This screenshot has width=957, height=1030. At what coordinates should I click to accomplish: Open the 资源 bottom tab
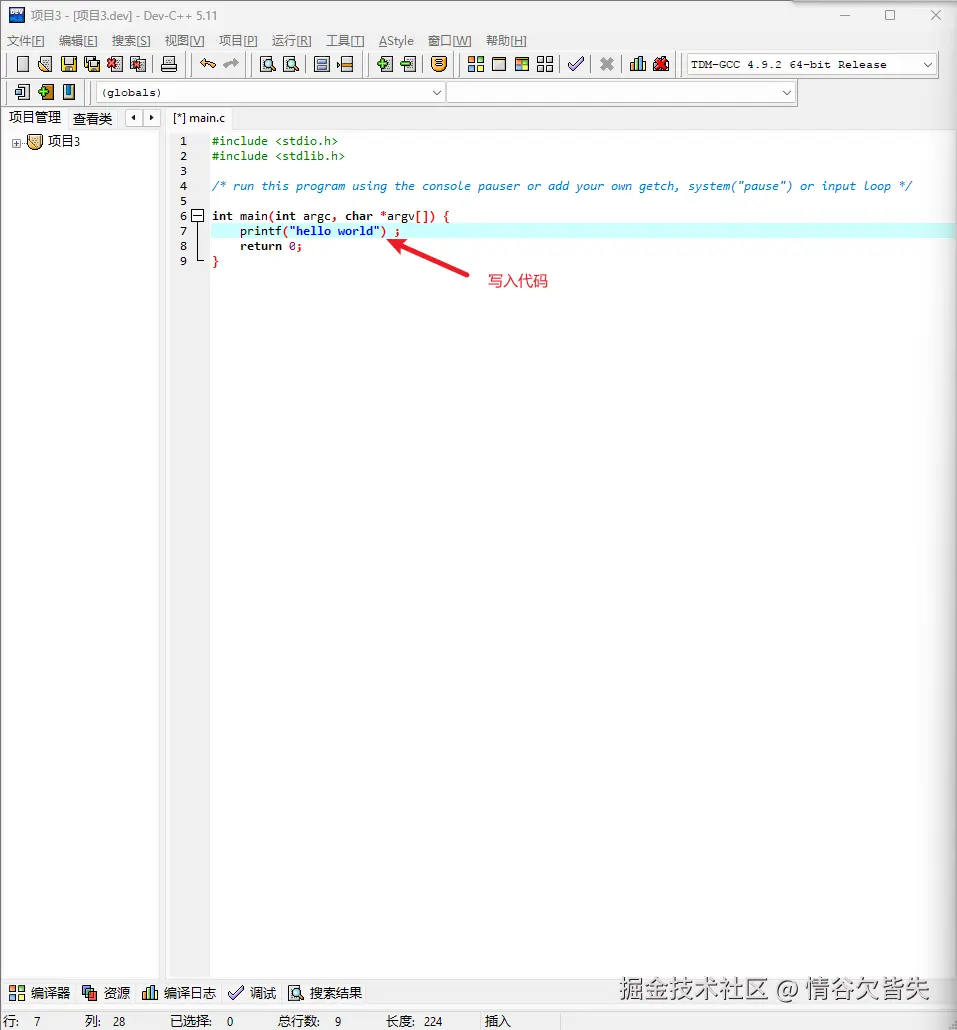pos(106,993)
